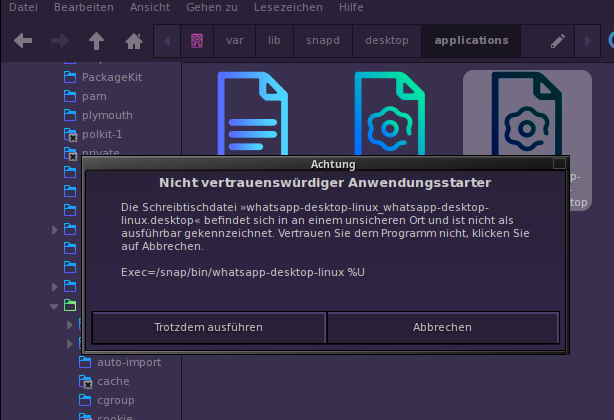Click Abbrechen button in dialog
614x420 pixels.
point(443,328)
